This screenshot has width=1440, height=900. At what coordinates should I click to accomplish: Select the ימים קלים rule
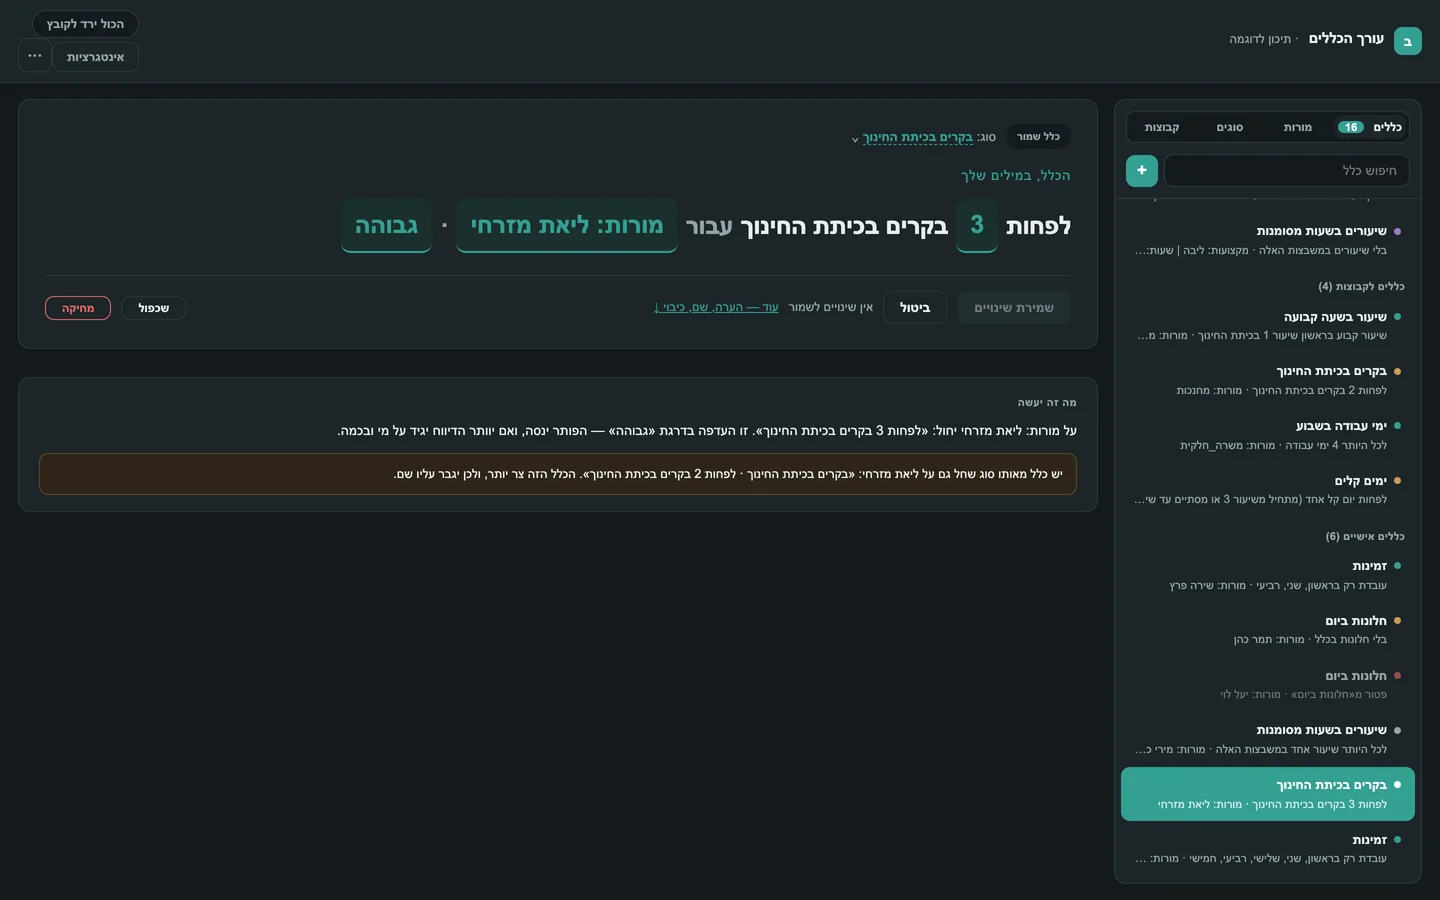(1268, 490)
